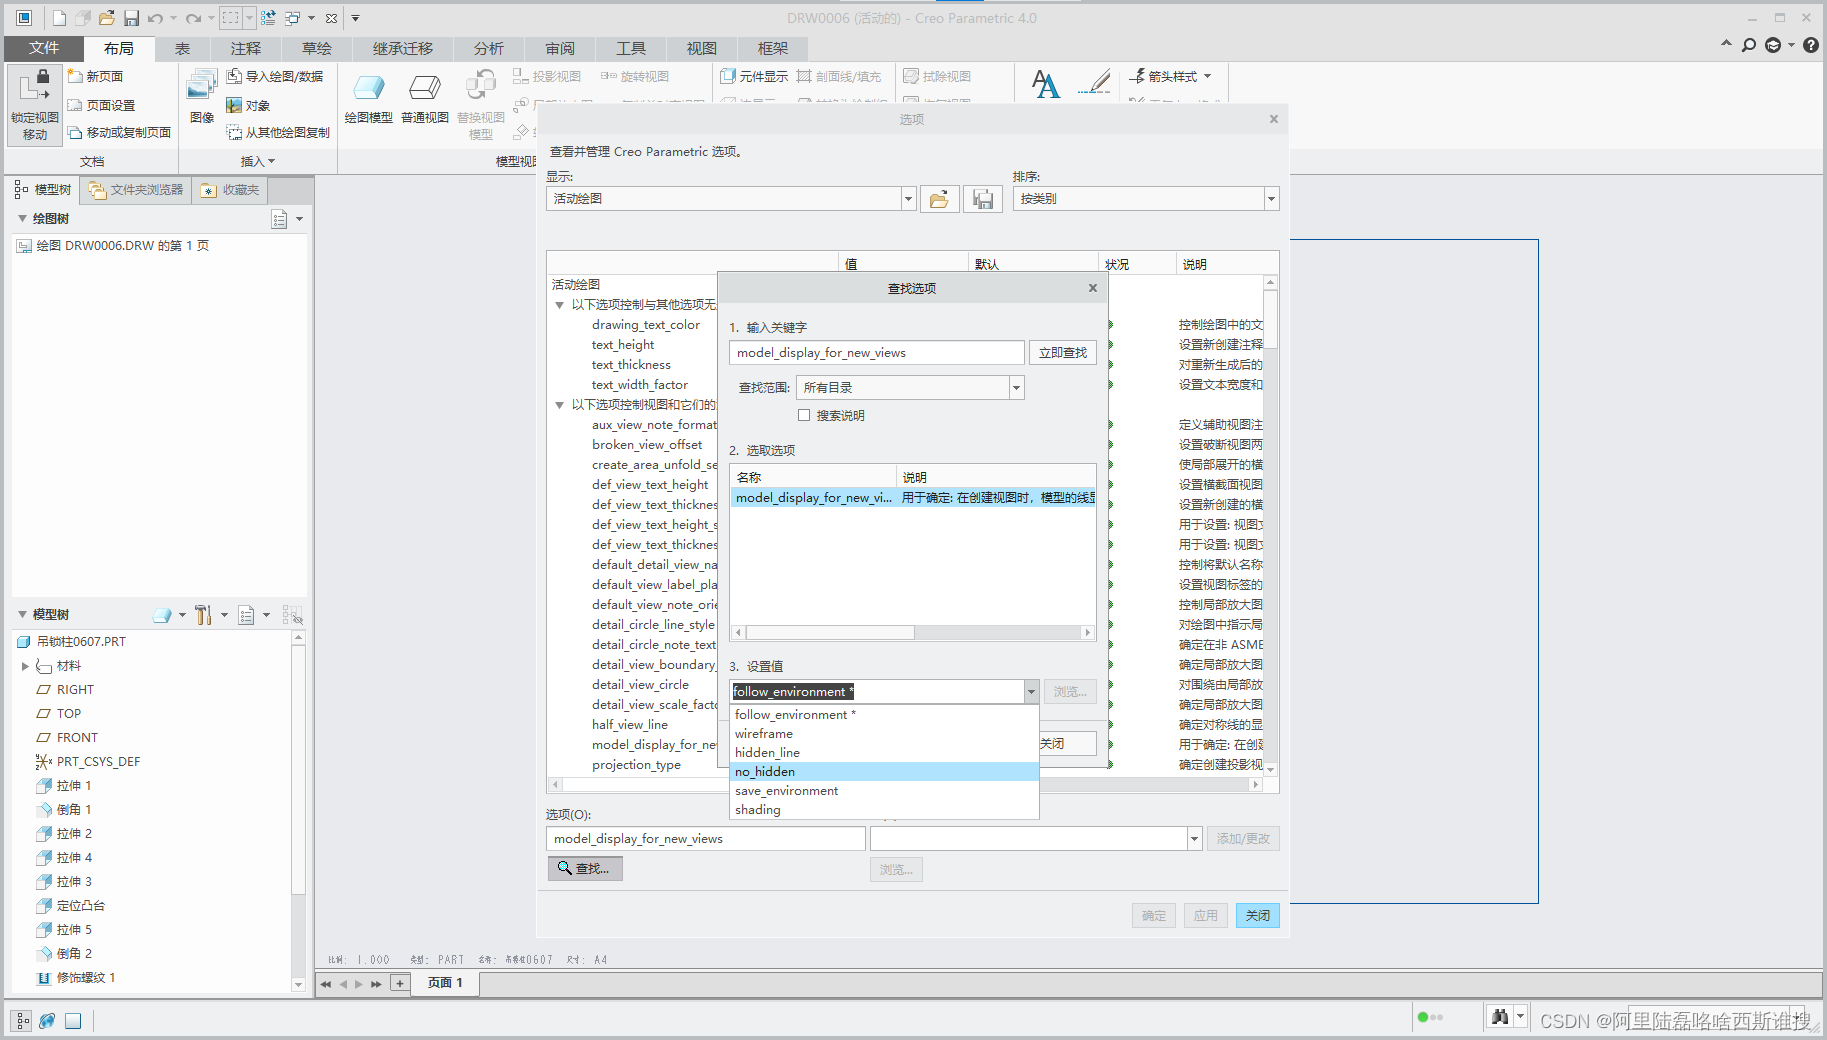Select model_display_for_new_vi... result row

coord(913,498)
